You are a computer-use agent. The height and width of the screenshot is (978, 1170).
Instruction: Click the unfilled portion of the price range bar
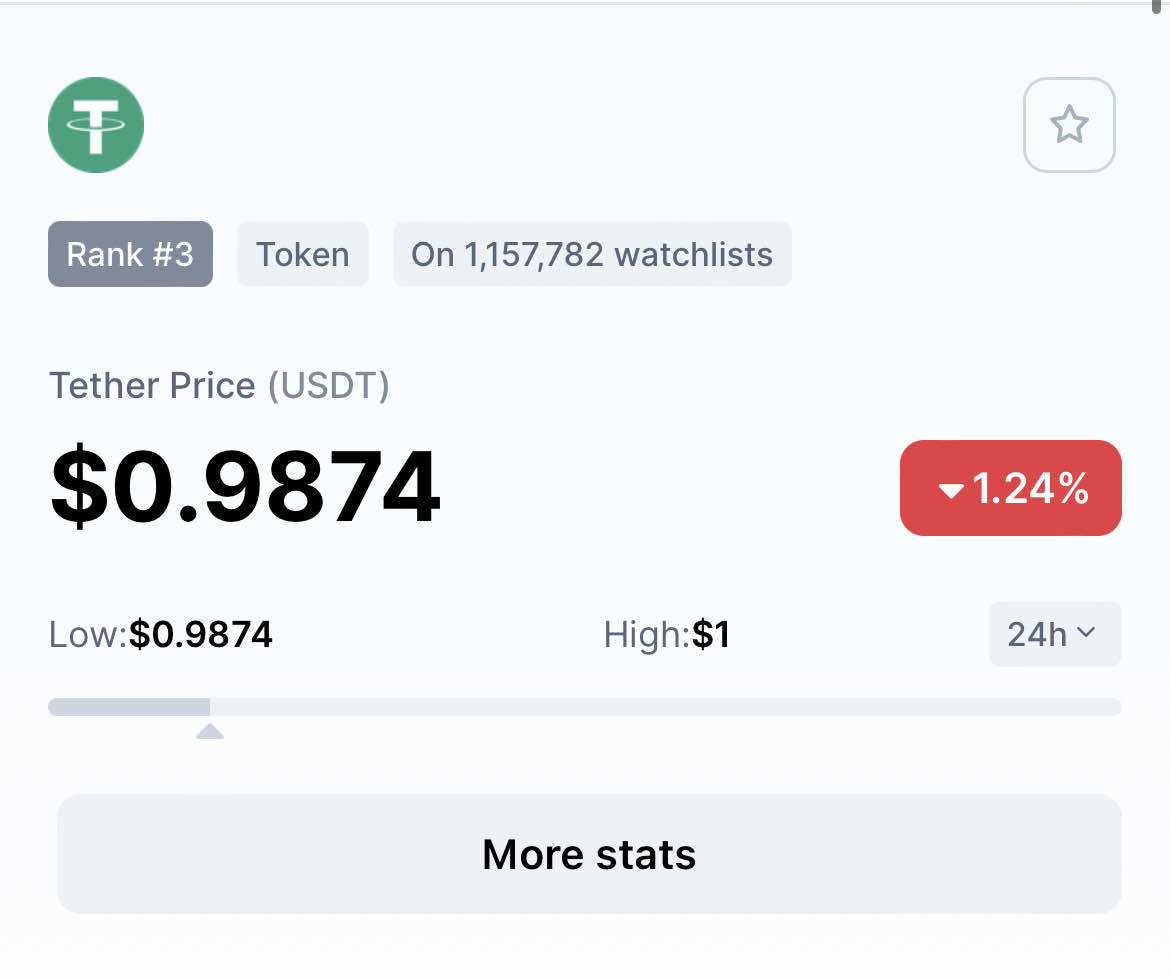(665, 707)
